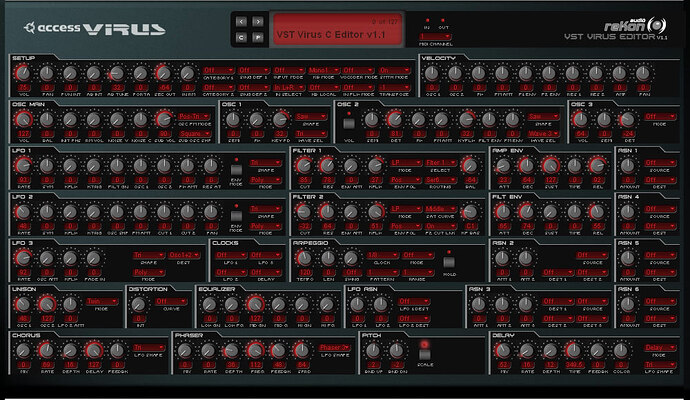Screen dimensions: 690x400
Task: Click the previous patch arrow button
Action: [x=241, y=22]
